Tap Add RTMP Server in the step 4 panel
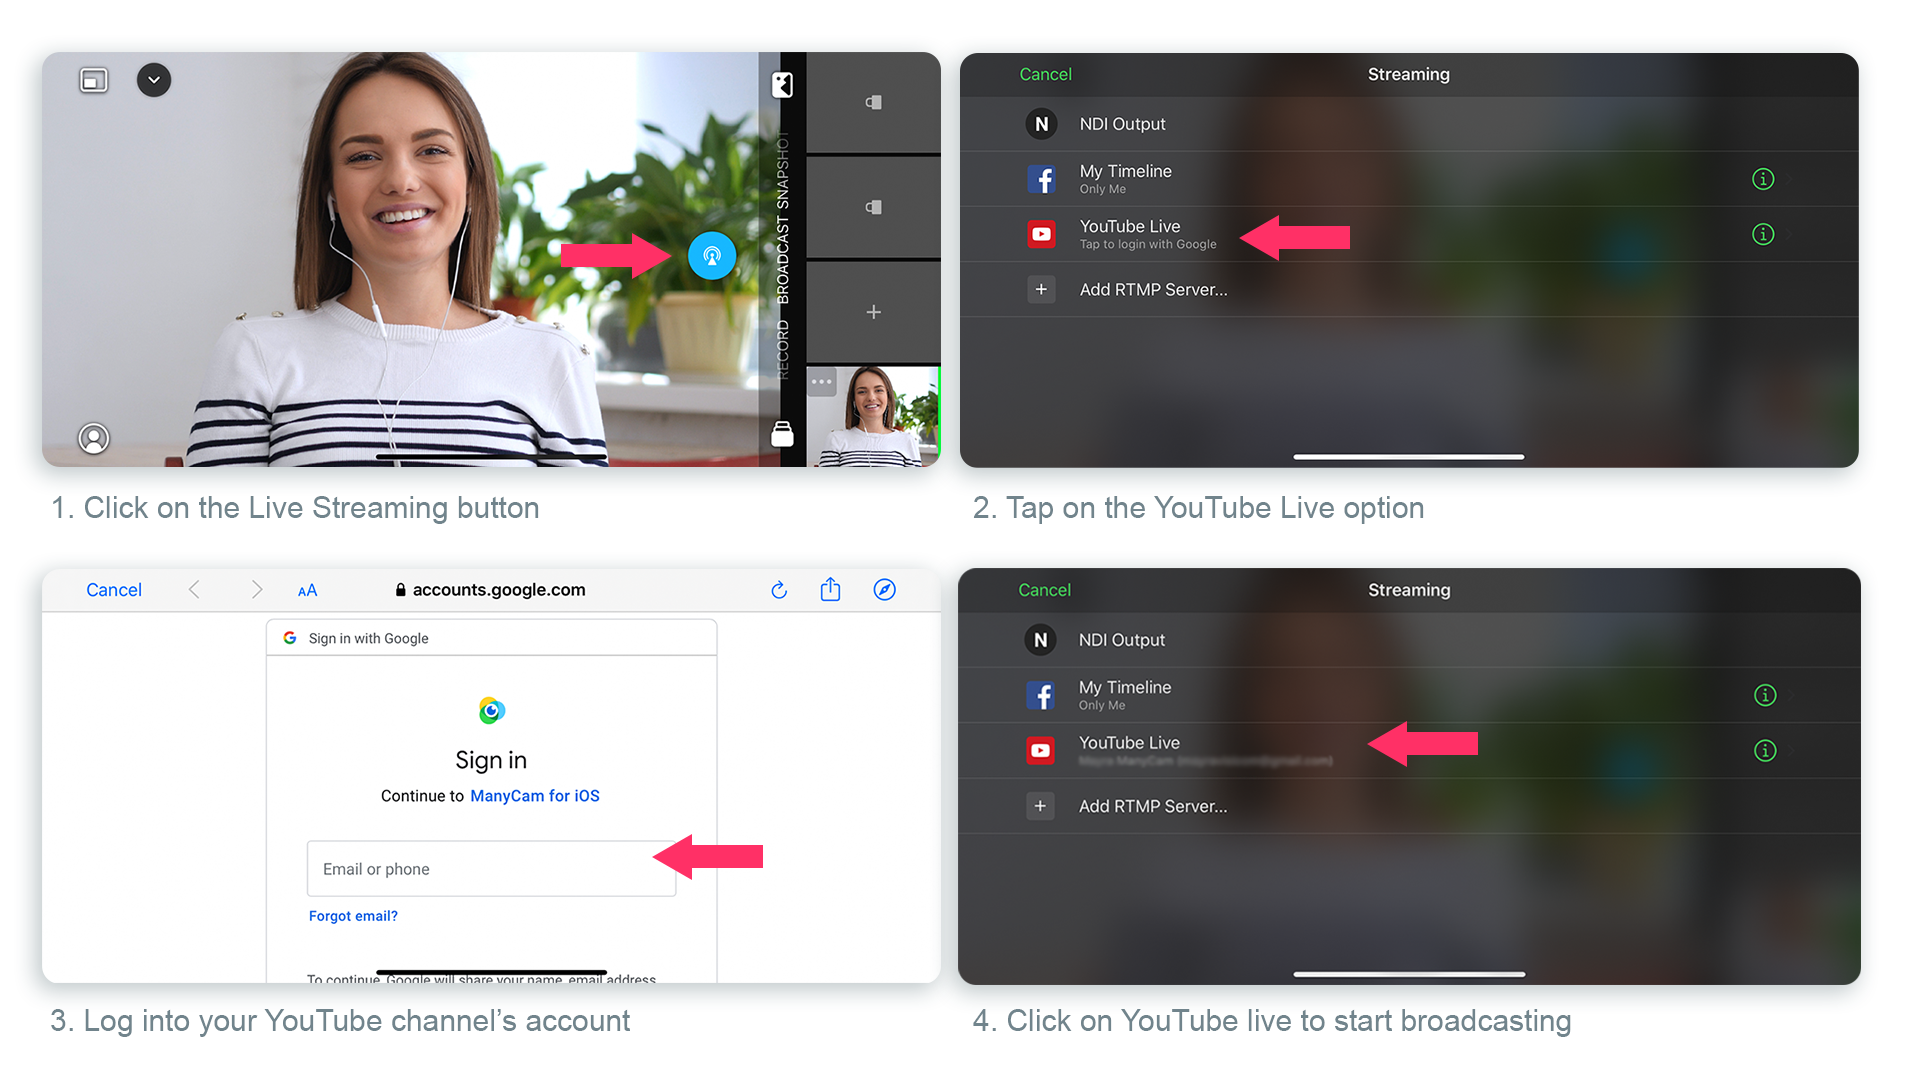Viewport: 1920px width, 1080px height. click(1409, 806)
